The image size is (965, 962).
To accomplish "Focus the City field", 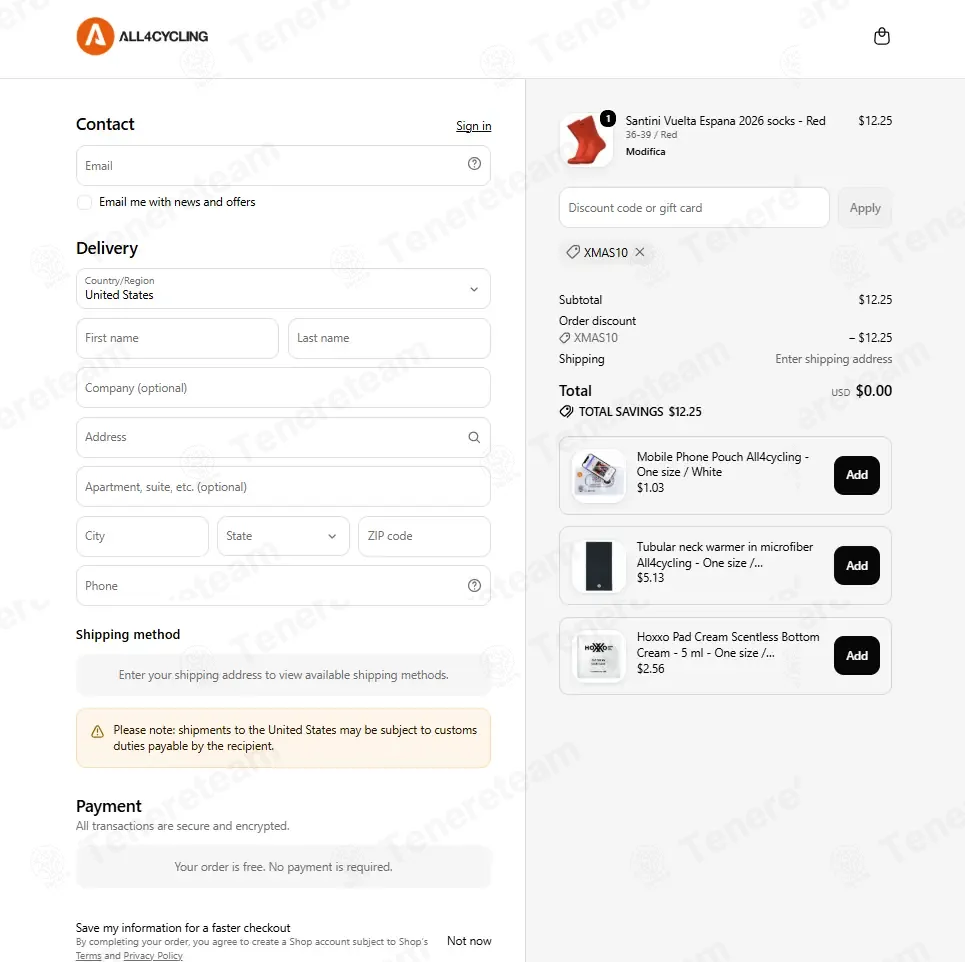I will point(142,536).
